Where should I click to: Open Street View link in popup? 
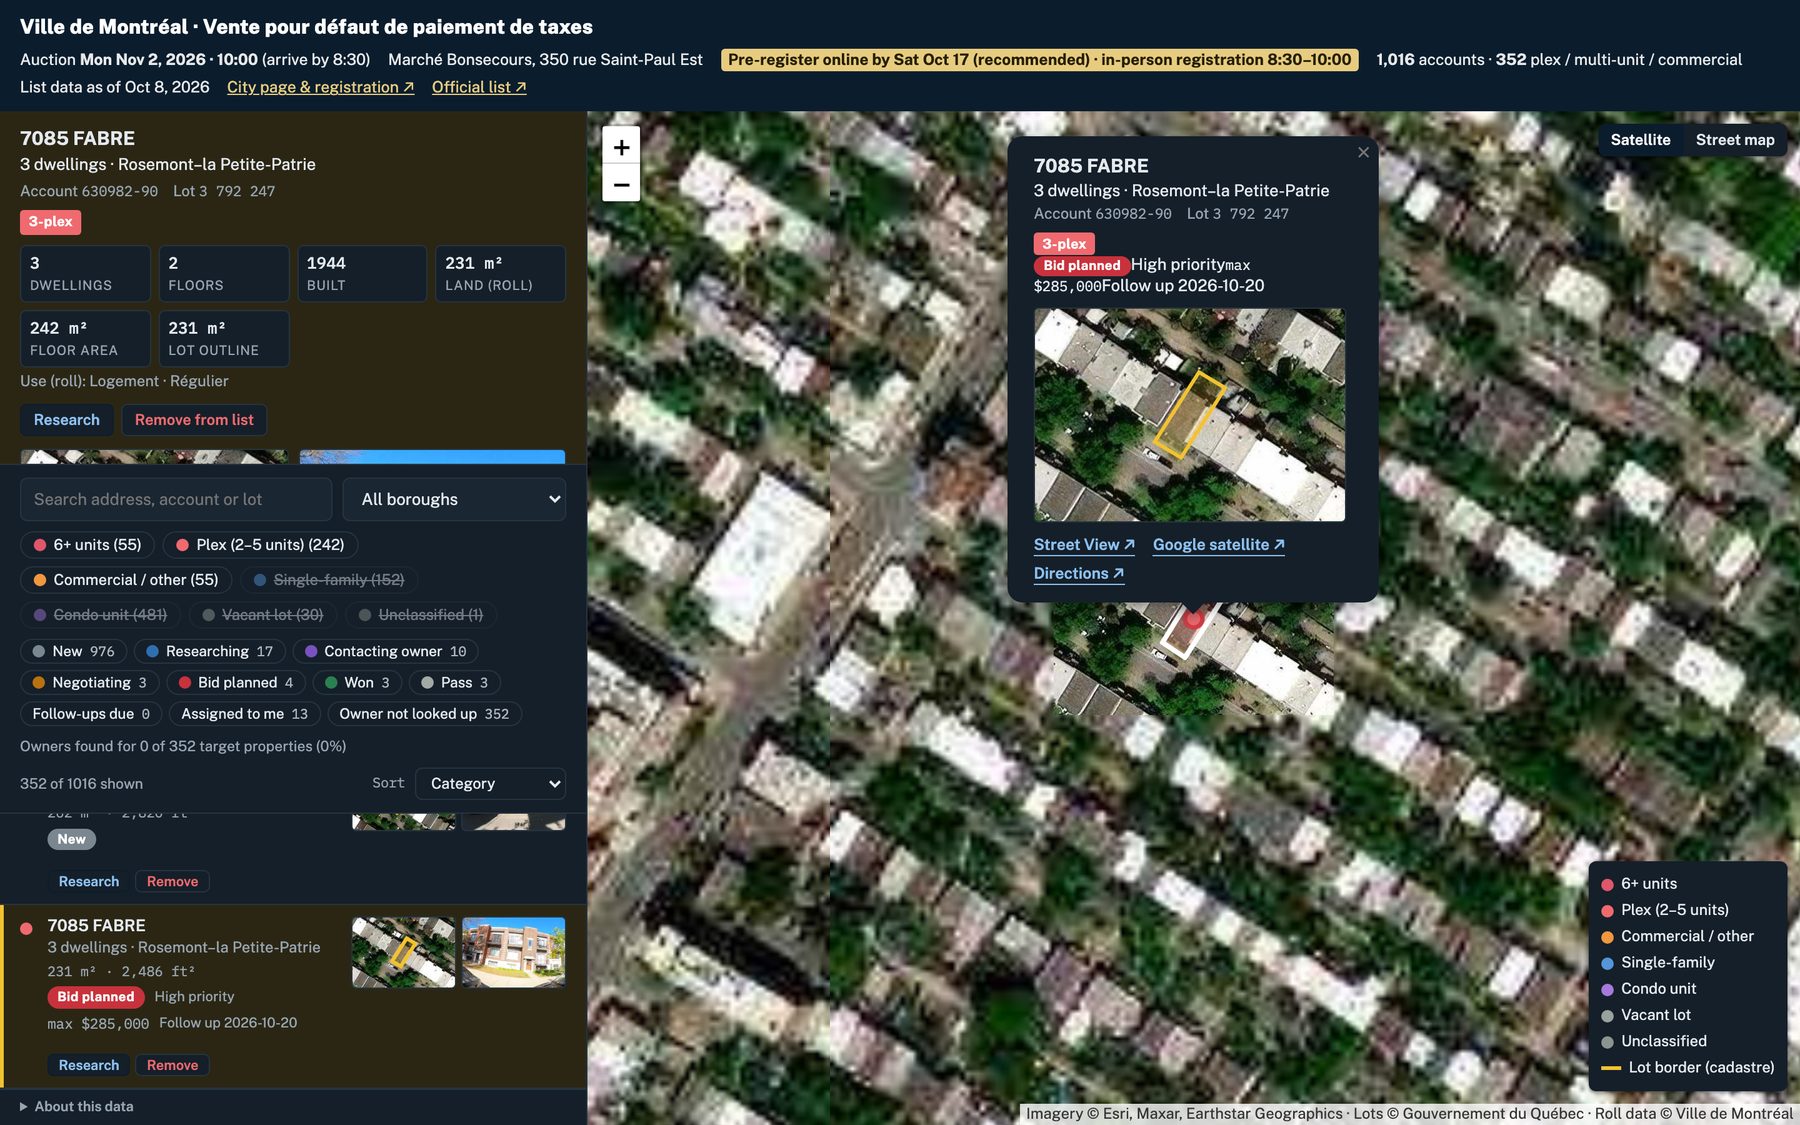tap(1084, 545)
